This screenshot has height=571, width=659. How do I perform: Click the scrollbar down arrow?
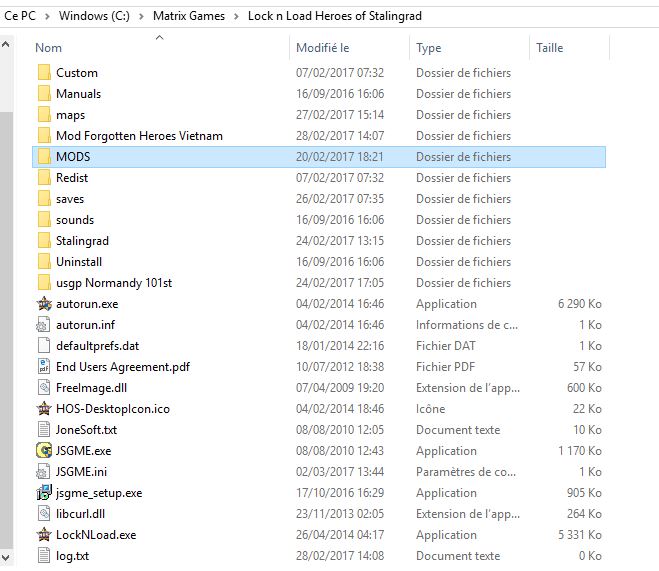click(6, 558)
